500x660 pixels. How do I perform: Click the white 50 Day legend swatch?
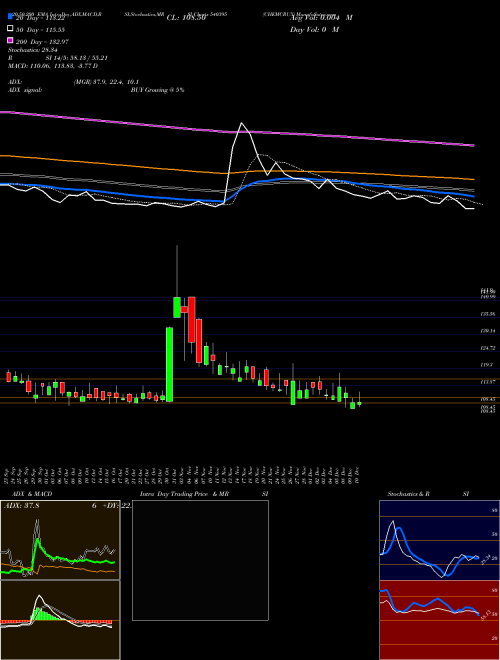coord(10,29)
